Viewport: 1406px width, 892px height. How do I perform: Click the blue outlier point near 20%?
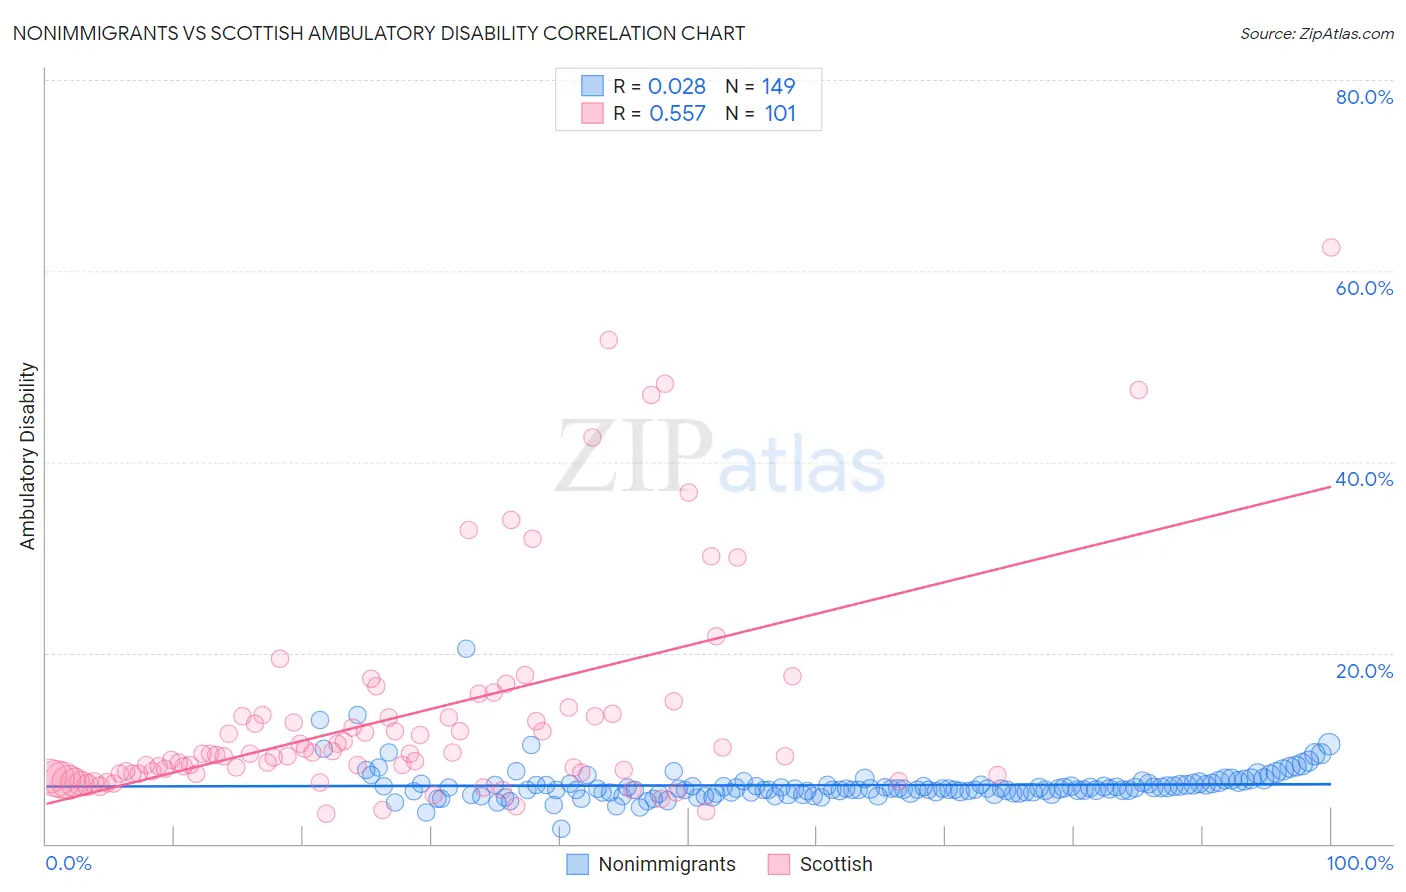pyautogui.click(x=466, y=648)
